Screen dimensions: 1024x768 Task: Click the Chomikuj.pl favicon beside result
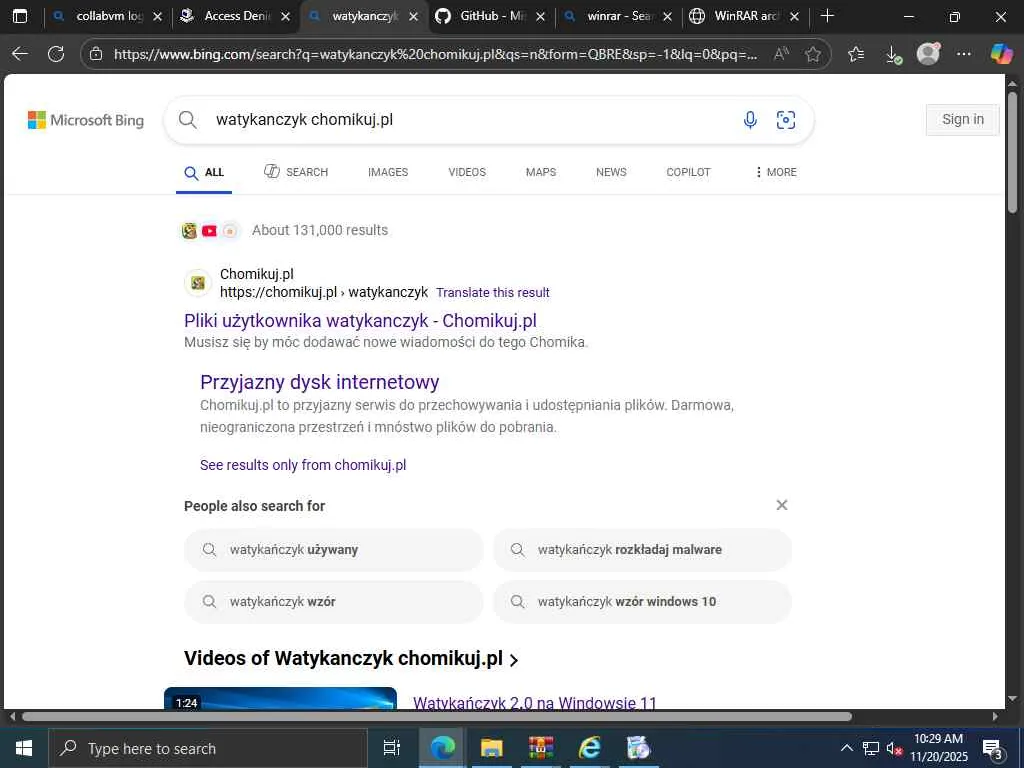pos(198,283)
